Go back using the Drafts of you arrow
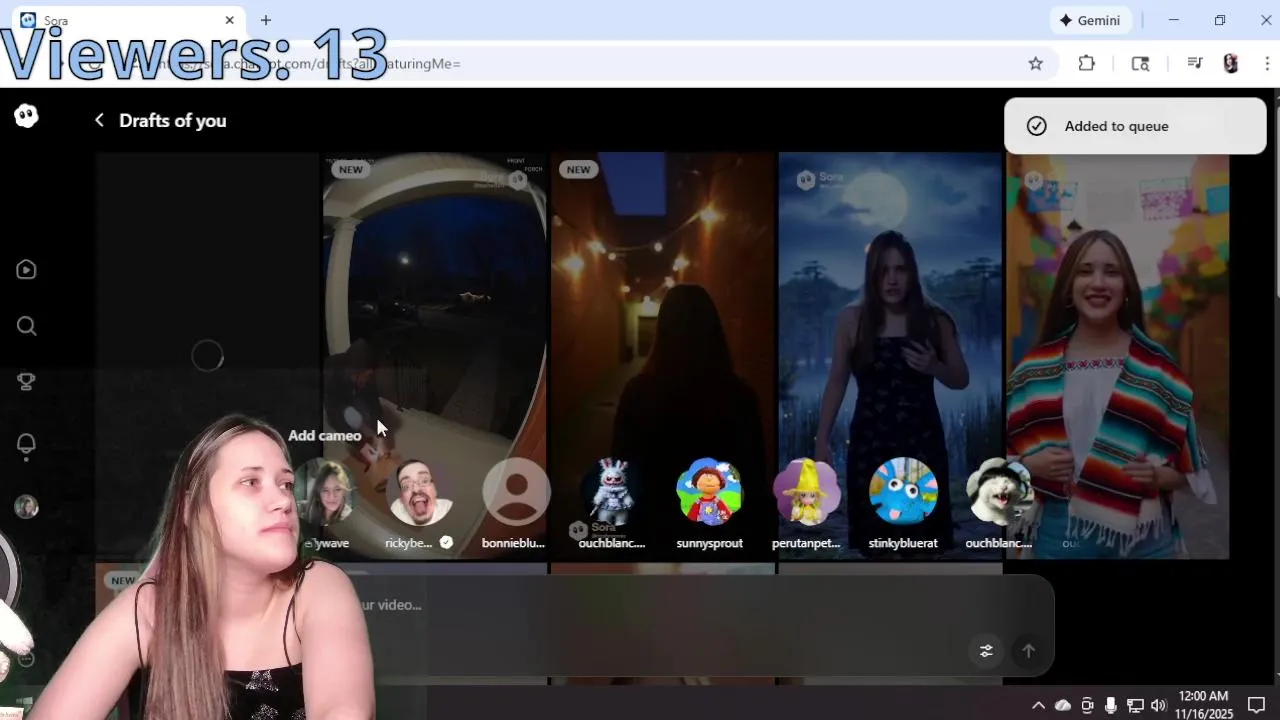Screen dimensions: 1280x720 coord(99,120)
